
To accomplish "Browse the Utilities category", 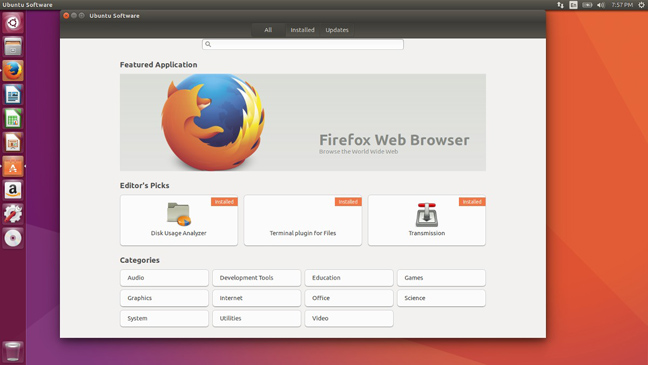I will (x=257, y=318).
